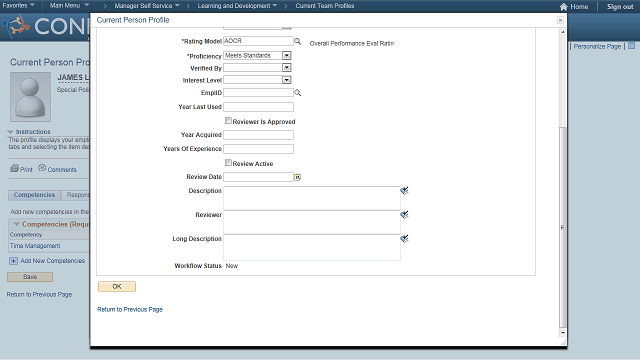This screenshot has height=360, width=640.
Task: Click the Long Description text area
Action: coord(312,247)
